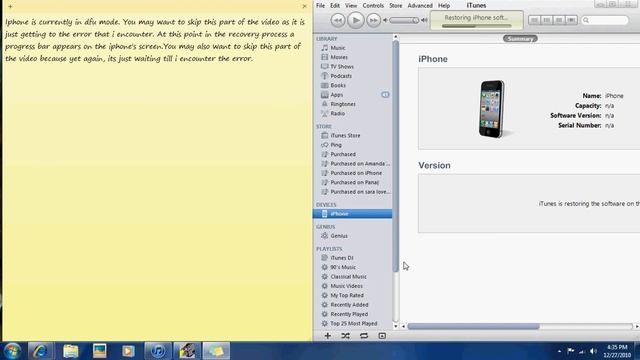Select Purchased on Panaj playlist
Screen dimensions: 640x360
pos(353,182)
